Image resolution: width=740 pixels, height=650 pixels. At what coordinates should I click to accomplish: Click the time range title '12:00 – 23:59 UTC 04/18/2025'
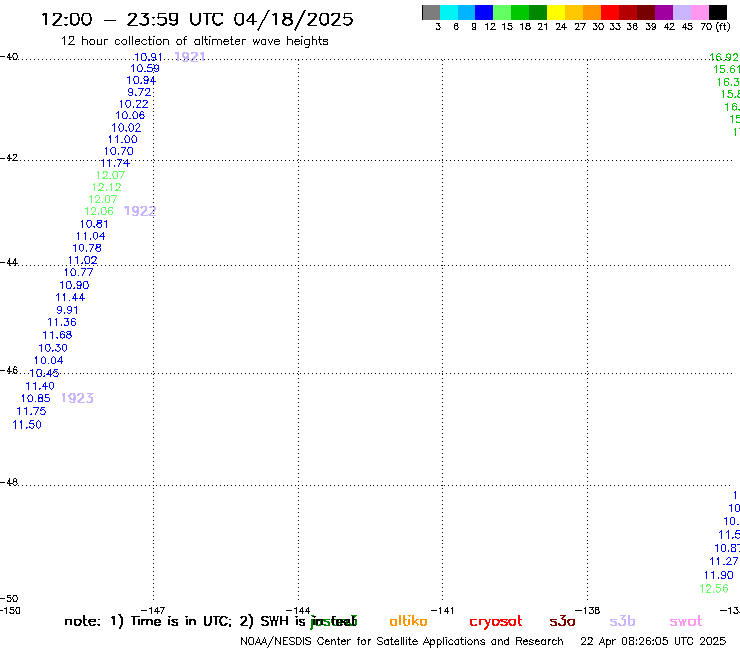[197, 19]
